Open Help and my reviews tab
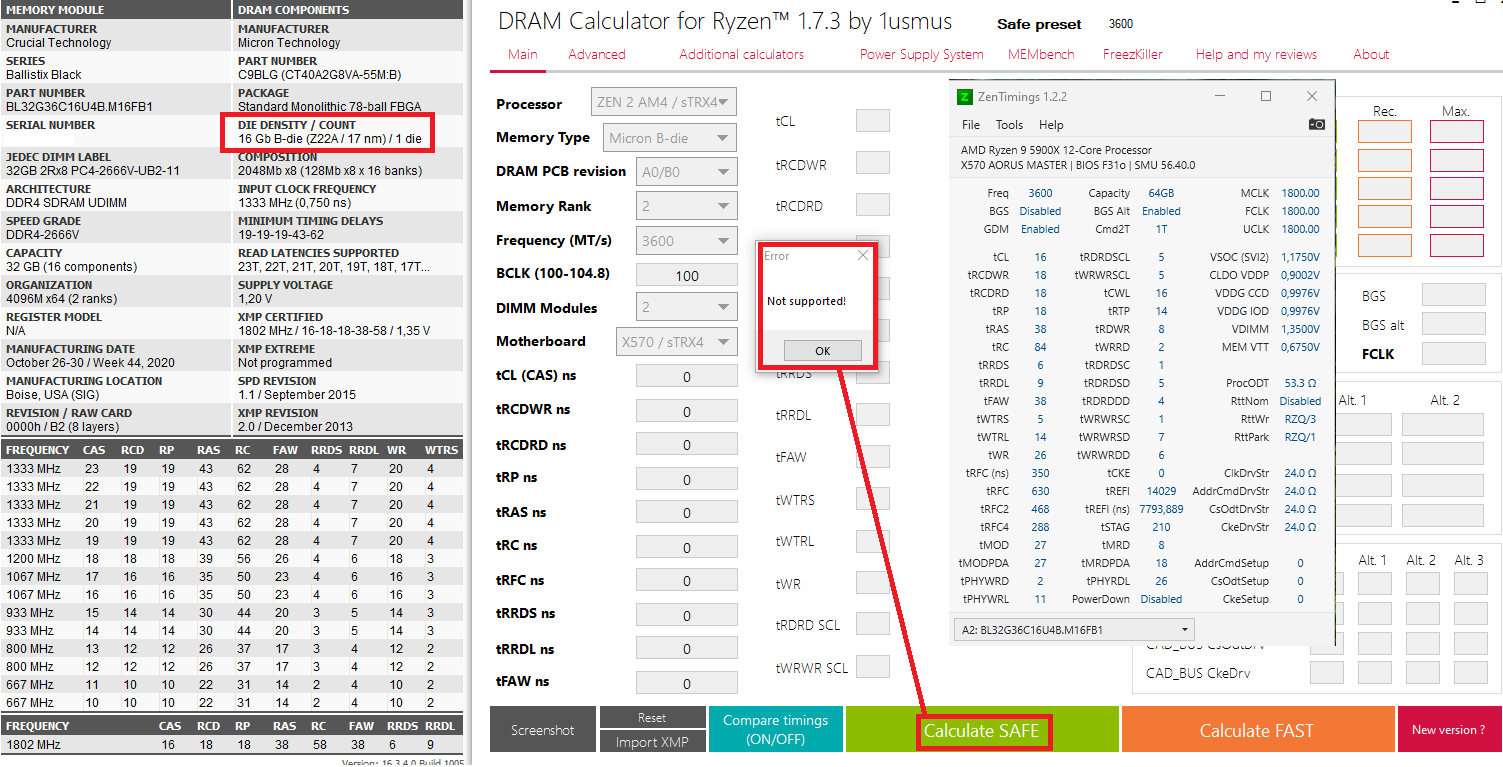Screen dimensions: 1503x767 (x=1256, y=55)
